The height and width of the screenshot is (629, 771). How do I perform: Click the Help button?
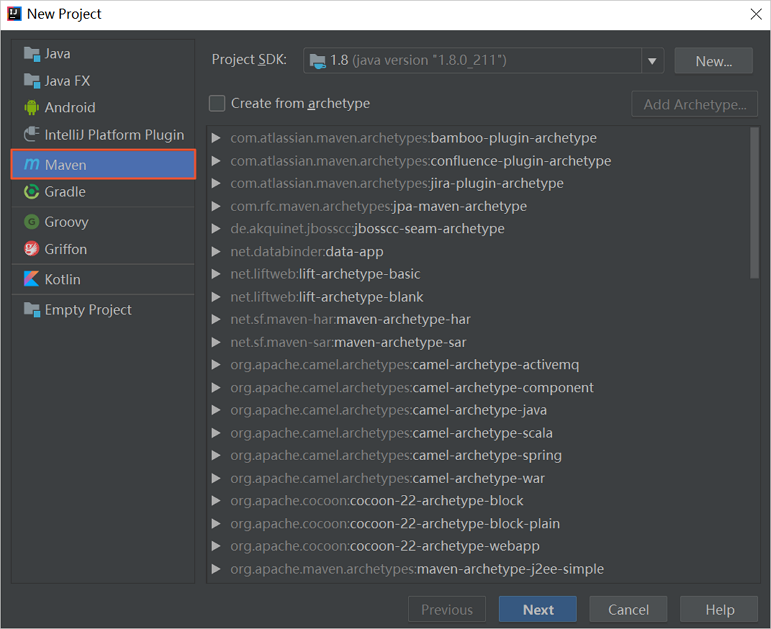[x=719, y=610]
